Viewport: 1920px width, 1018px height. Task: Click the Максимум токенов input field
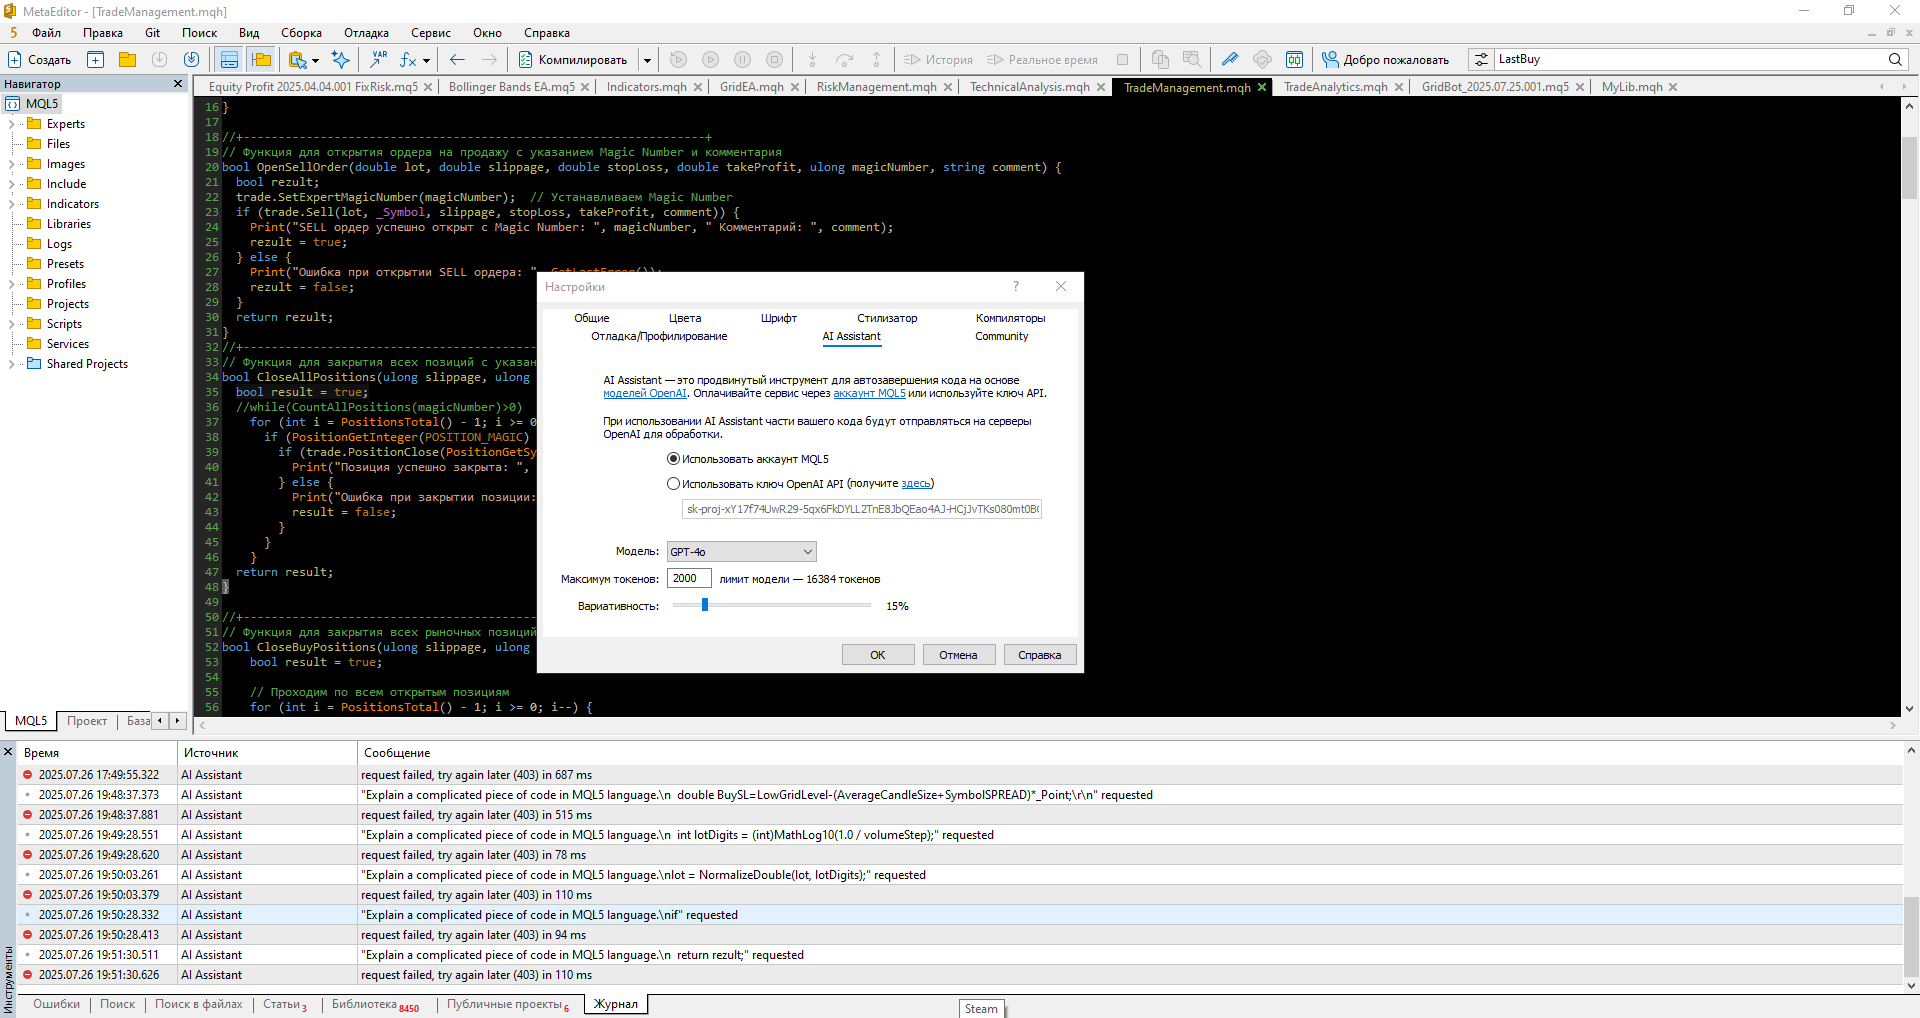(688, 578)
